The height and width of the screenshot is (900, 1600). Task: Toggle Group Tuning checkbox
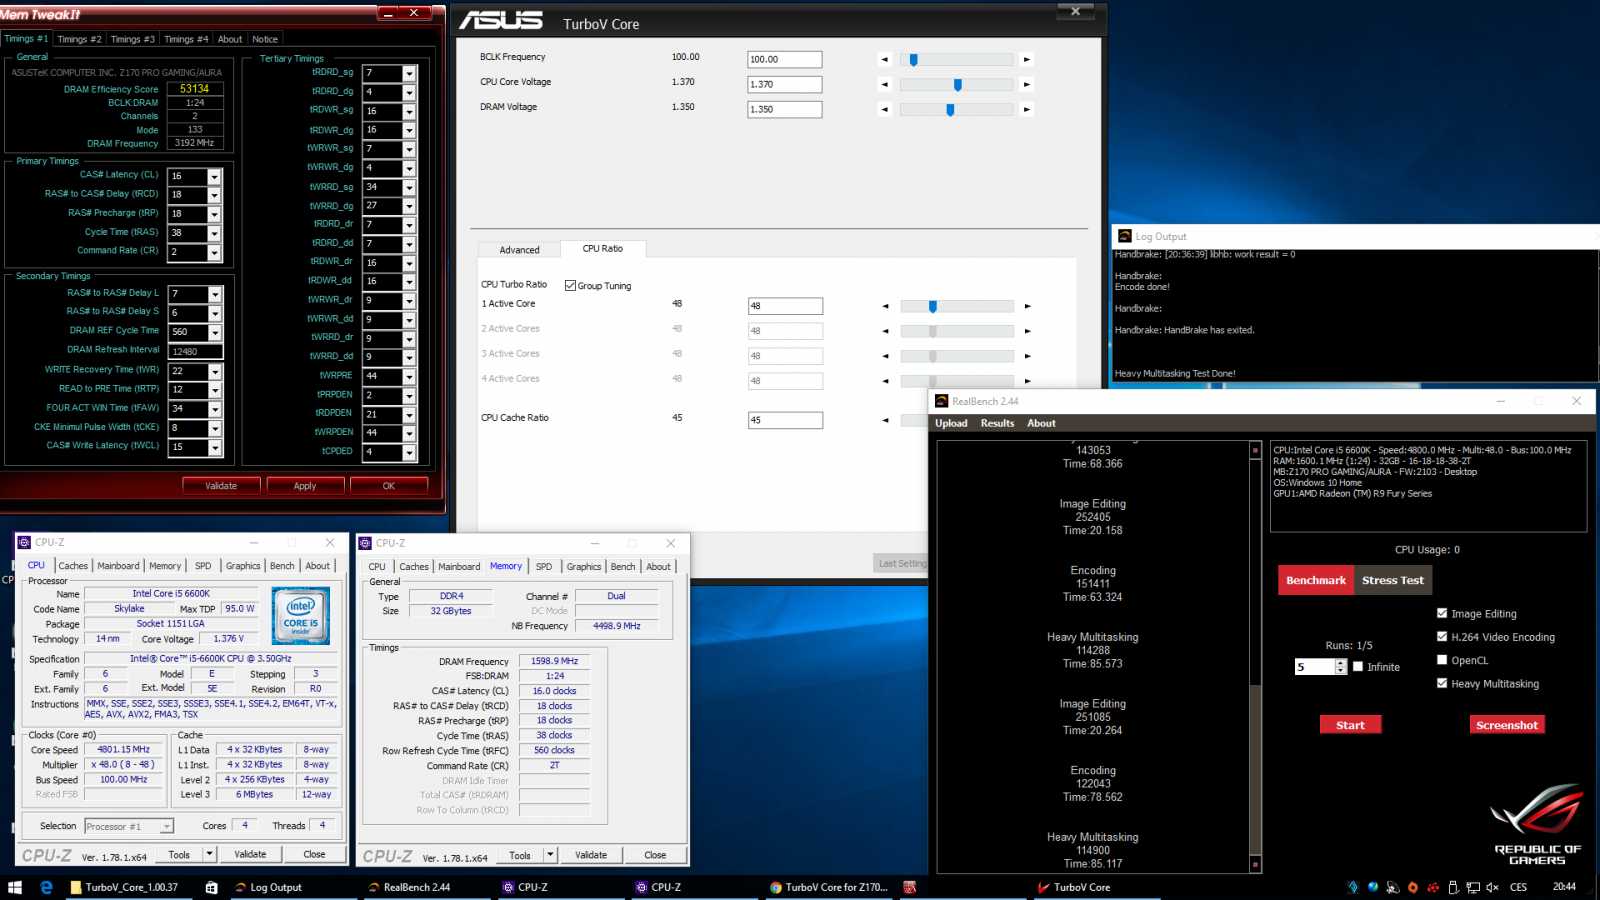[x=570, y=286]
